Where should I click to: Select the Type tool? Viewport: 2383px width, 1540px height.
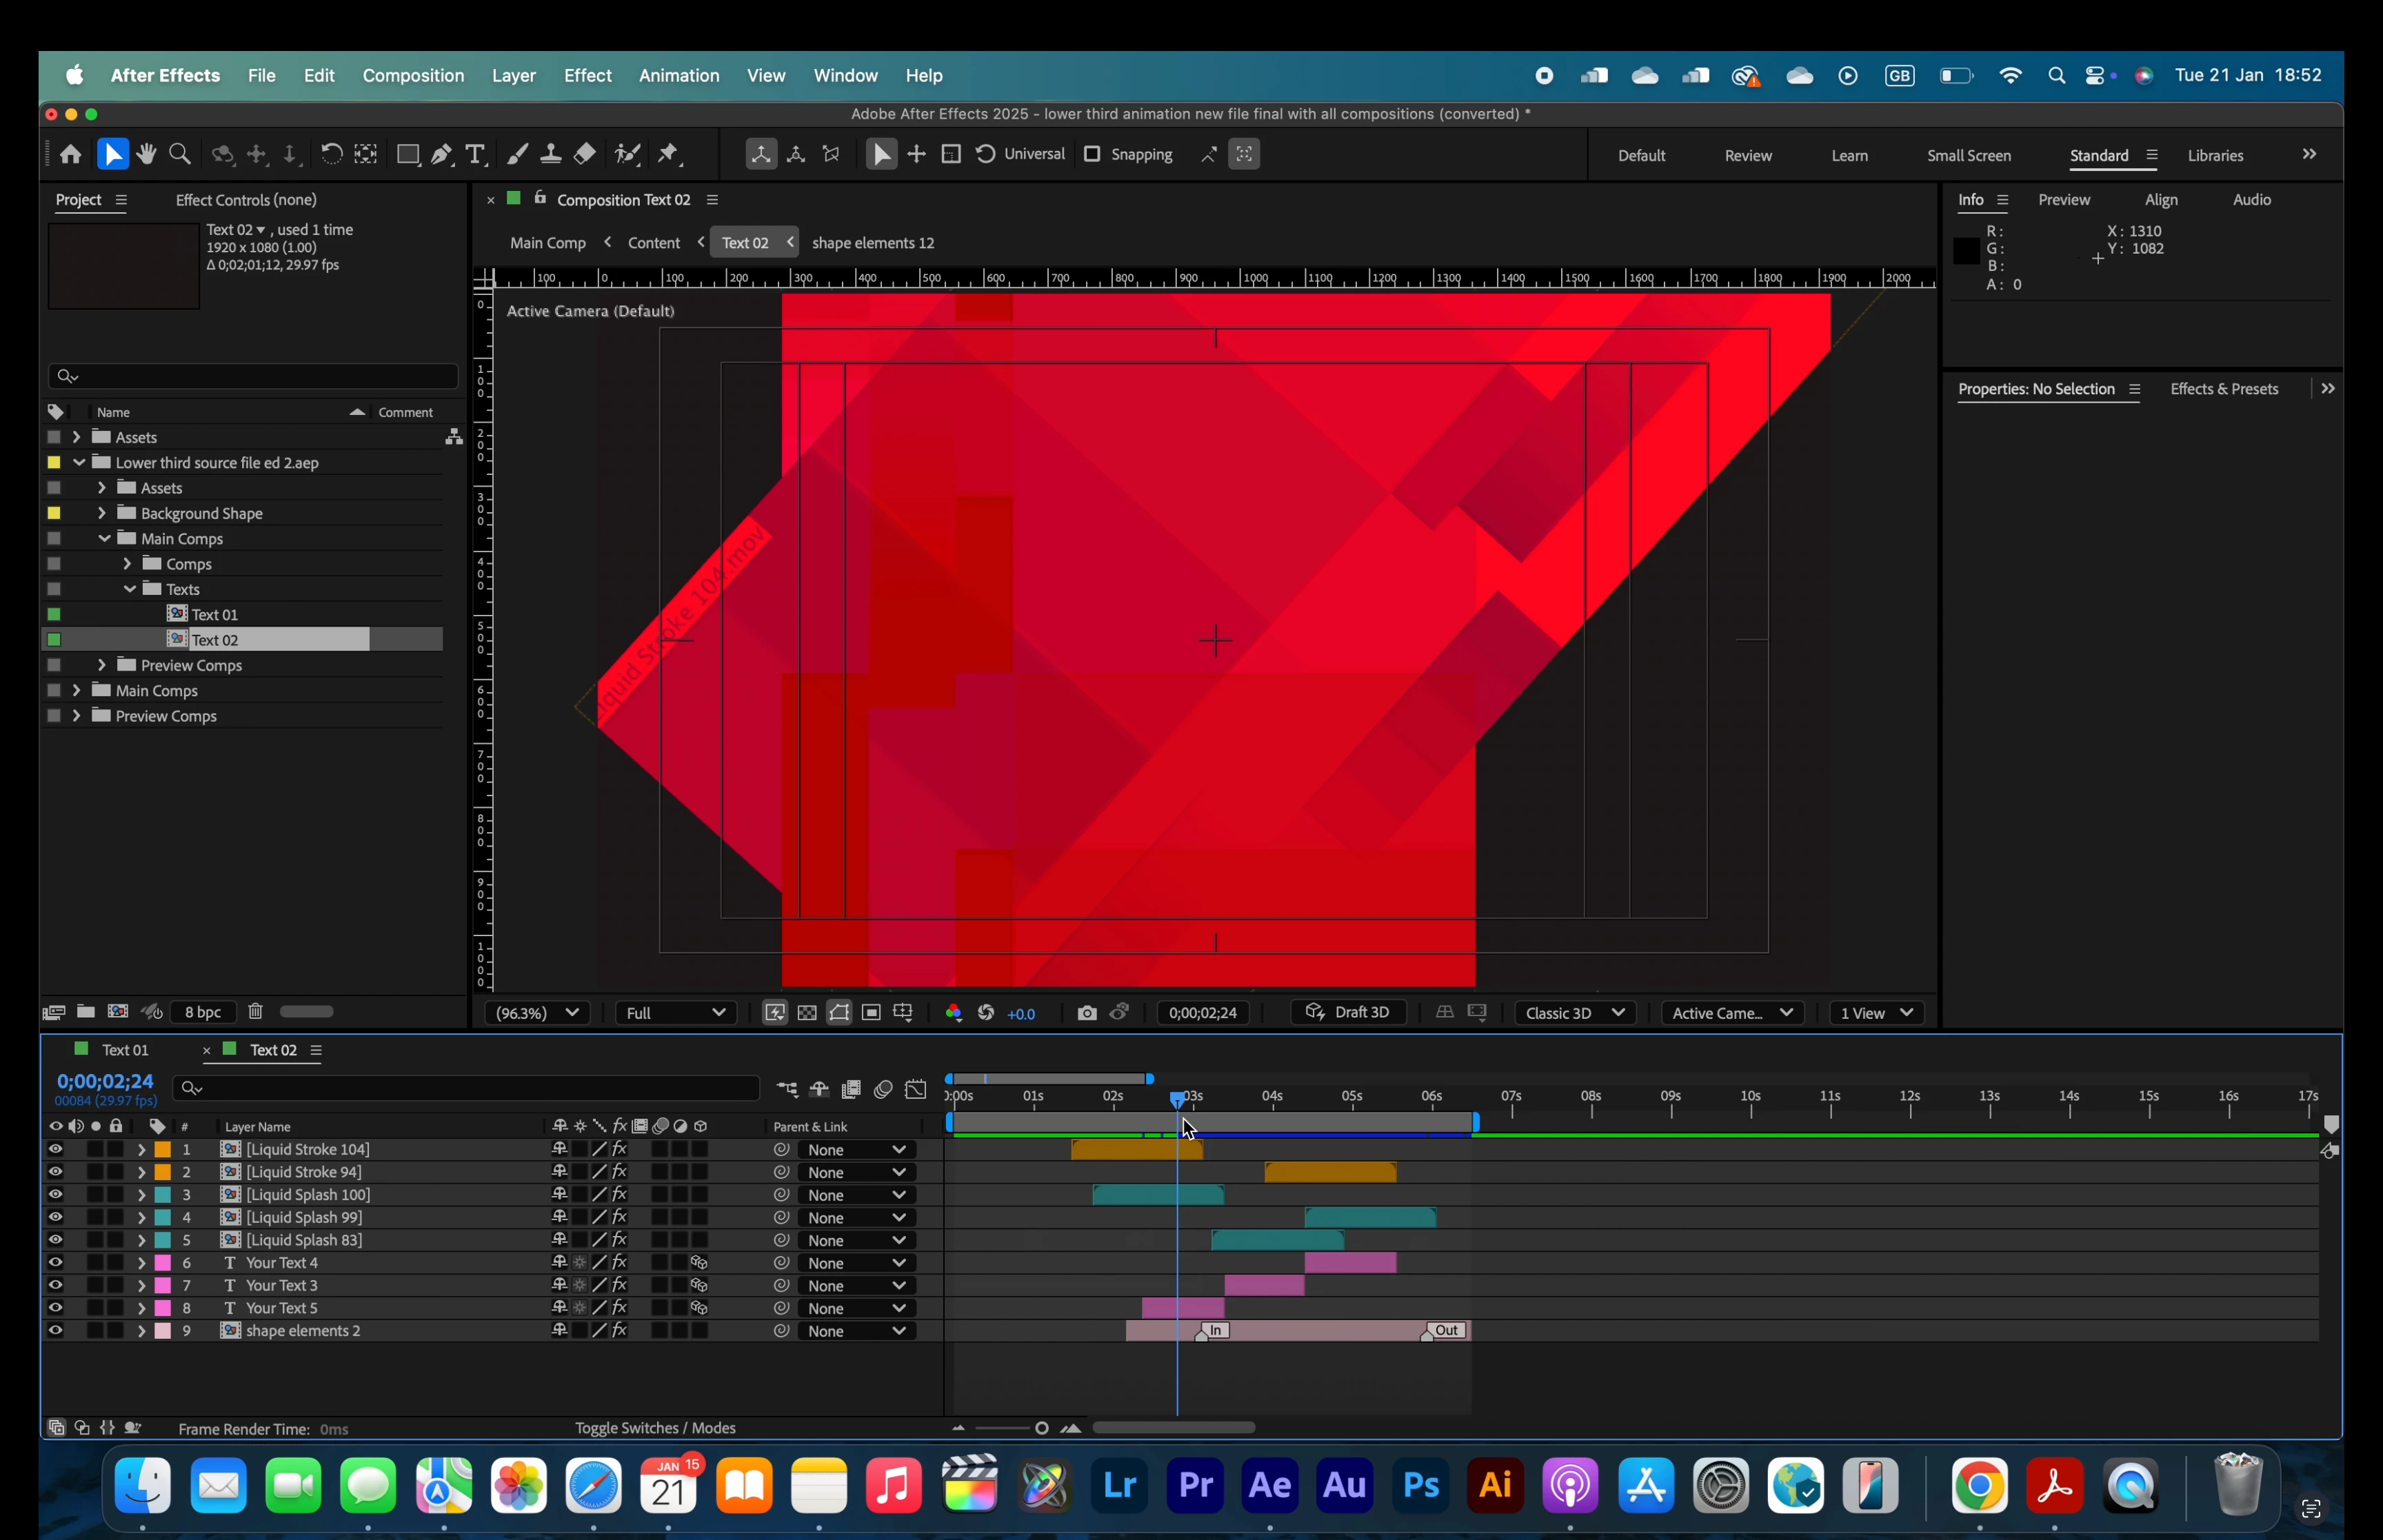pos(476,155)
